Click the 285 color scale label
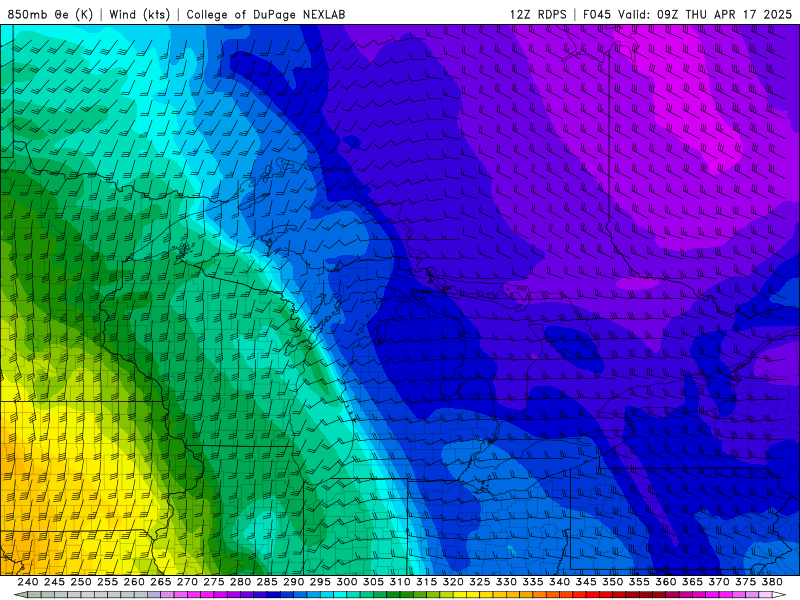The height and width of the screenshot is (600, 800). tap(267, 582)
